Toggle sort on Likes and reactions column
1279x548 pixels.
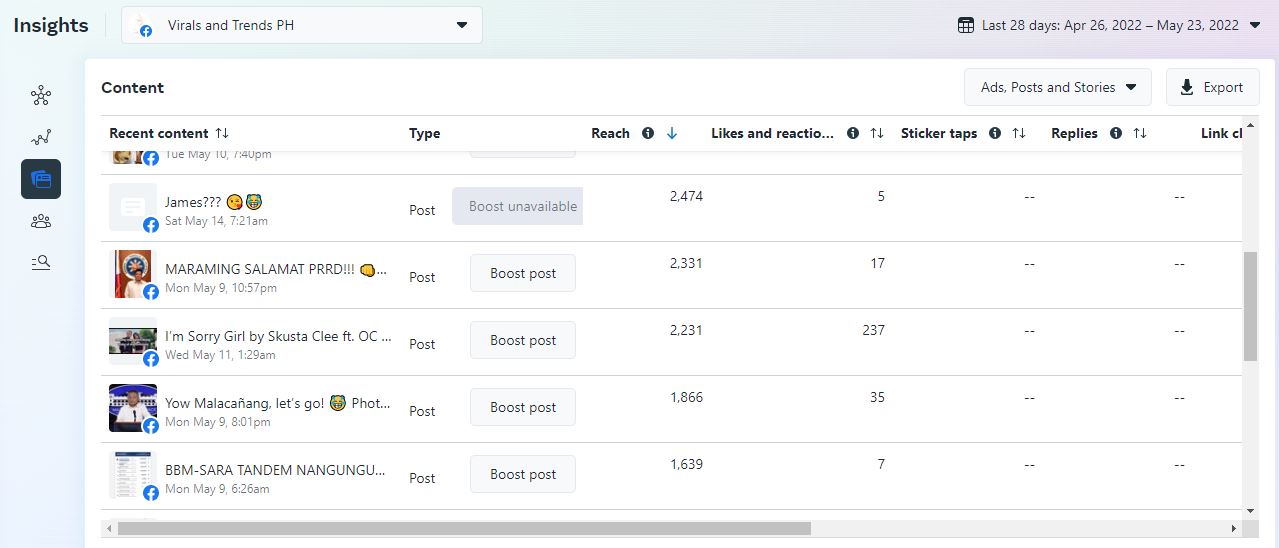point(877,133)
